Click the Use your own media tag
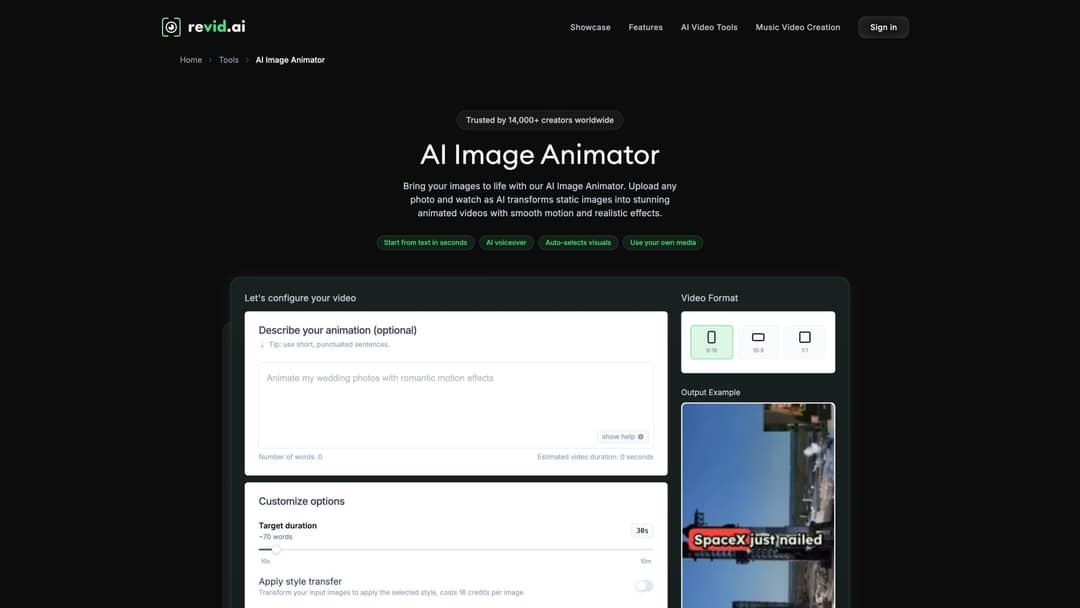 click(663, 242)
